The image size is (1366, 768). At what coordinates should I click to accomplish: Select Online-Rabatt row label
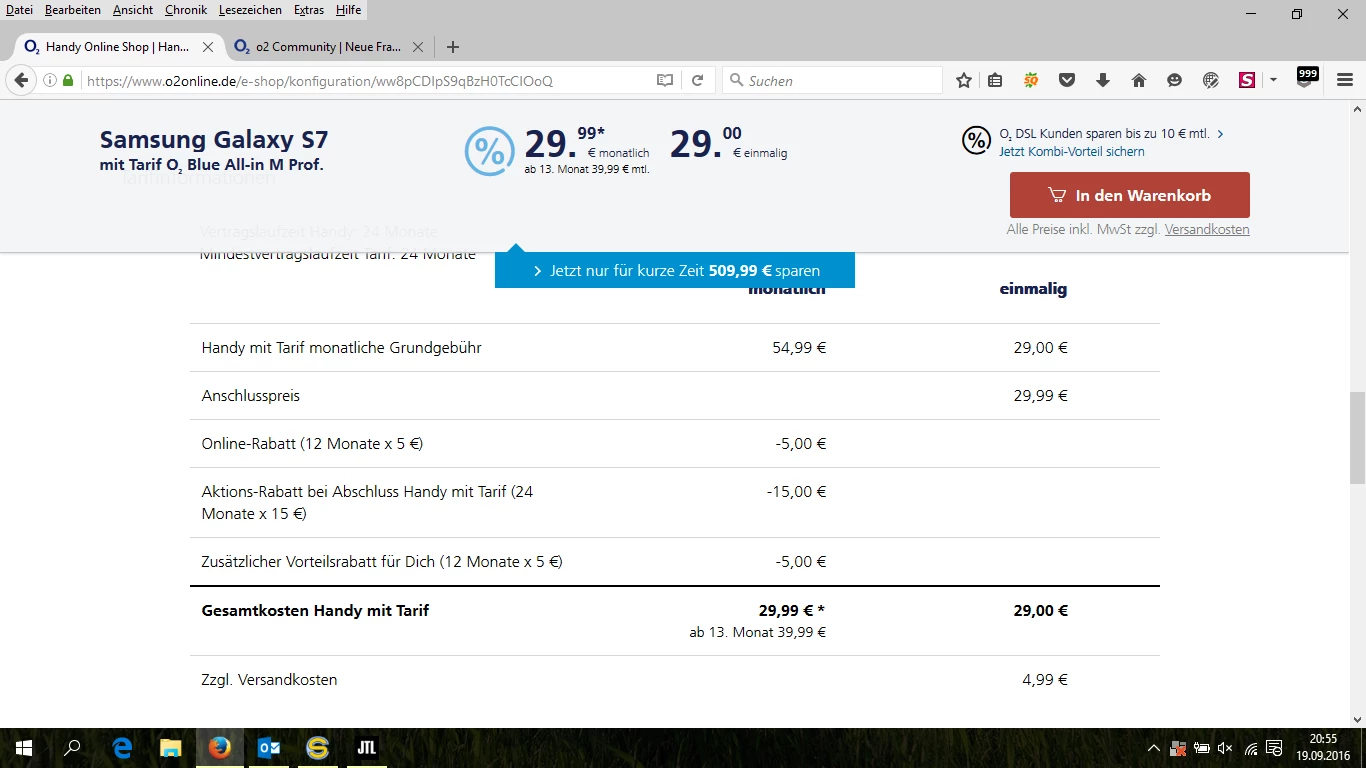pyautogui.click(x=312, y=444)
